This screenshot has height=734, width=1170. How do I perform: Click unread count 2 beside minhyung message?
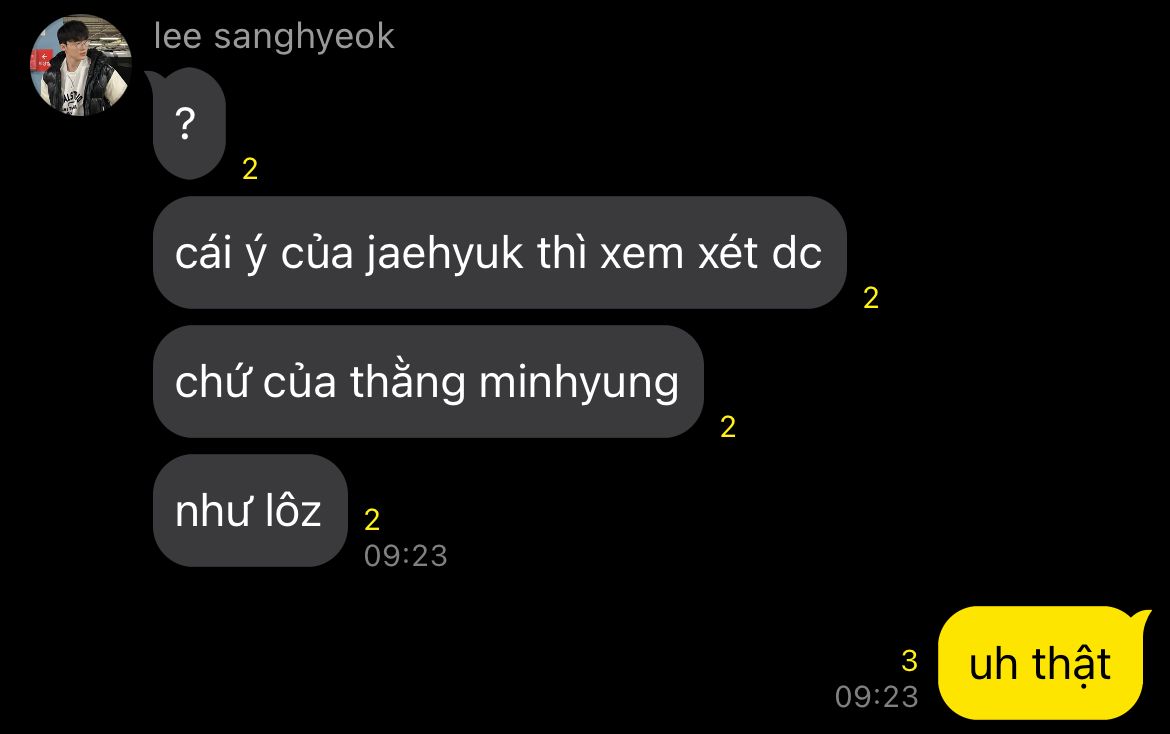tap(728, 427)
